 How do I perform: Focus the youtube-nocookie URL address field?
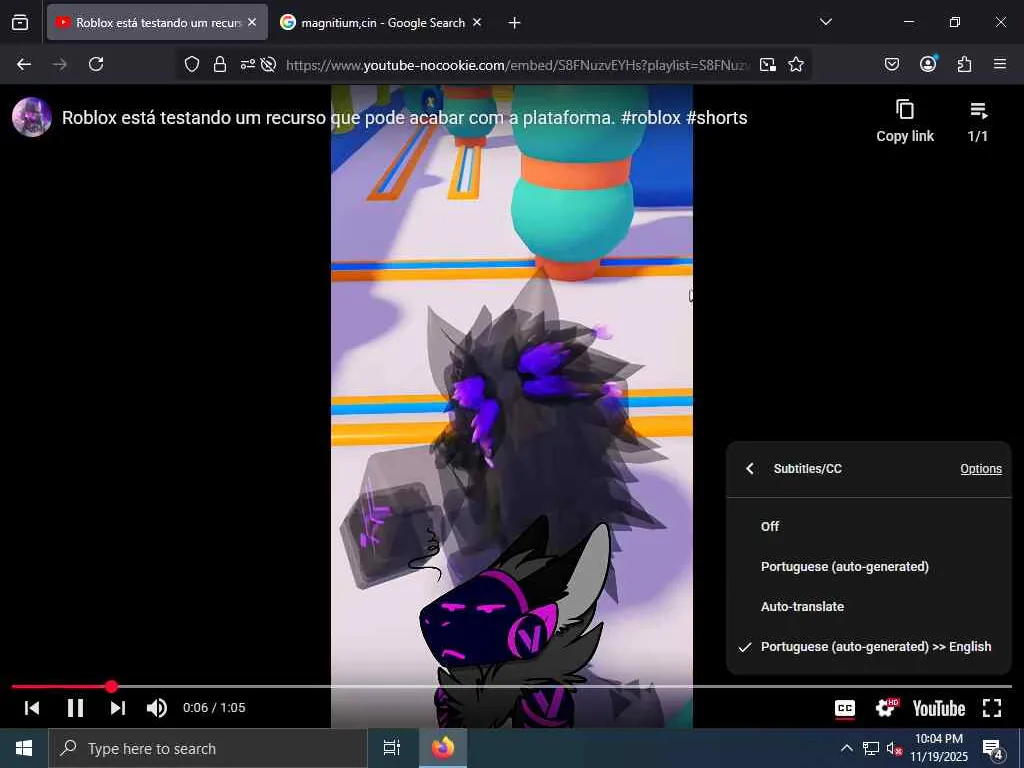pyautogui.click(x=518, y=65)
